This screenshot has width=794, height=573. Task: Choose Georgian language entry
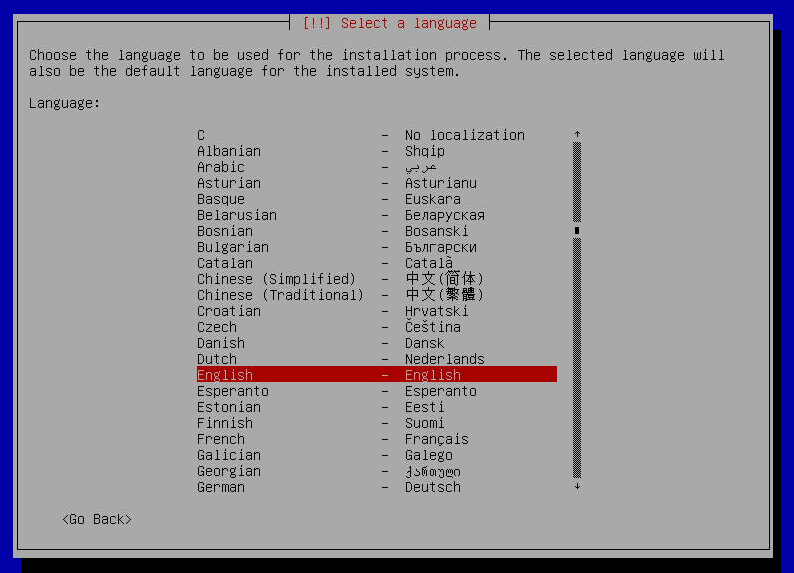pyautogui.click(x=377, y=471)
